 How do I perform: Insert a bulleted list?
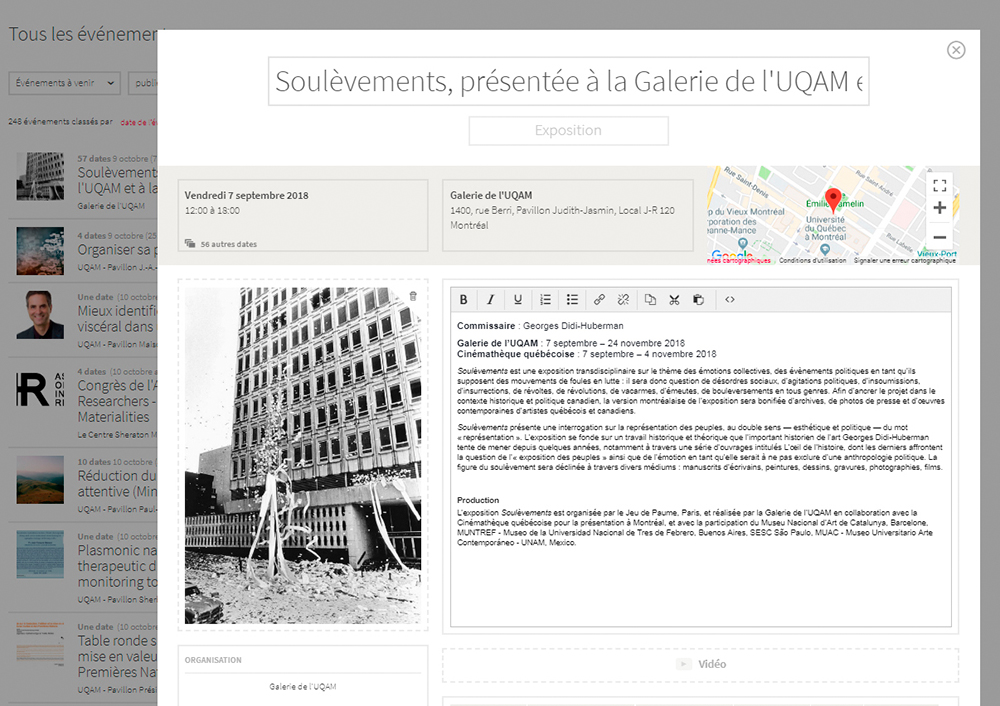point(572,299)
